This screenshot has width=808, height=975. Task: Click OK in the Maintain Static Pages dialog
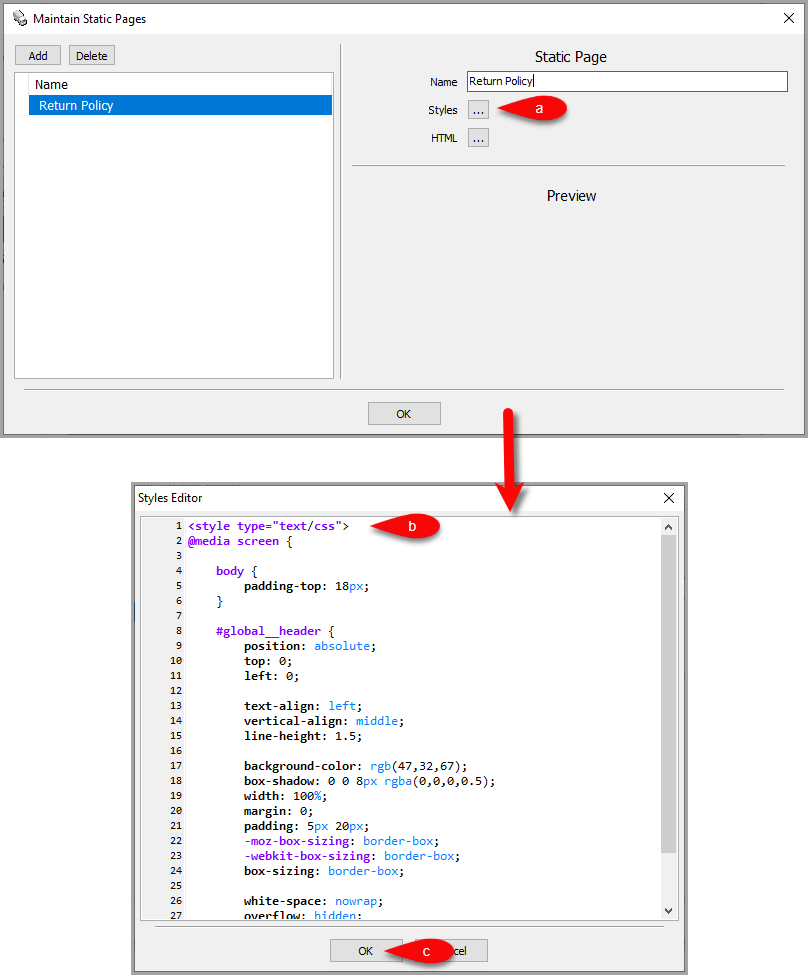click(404, 414)
